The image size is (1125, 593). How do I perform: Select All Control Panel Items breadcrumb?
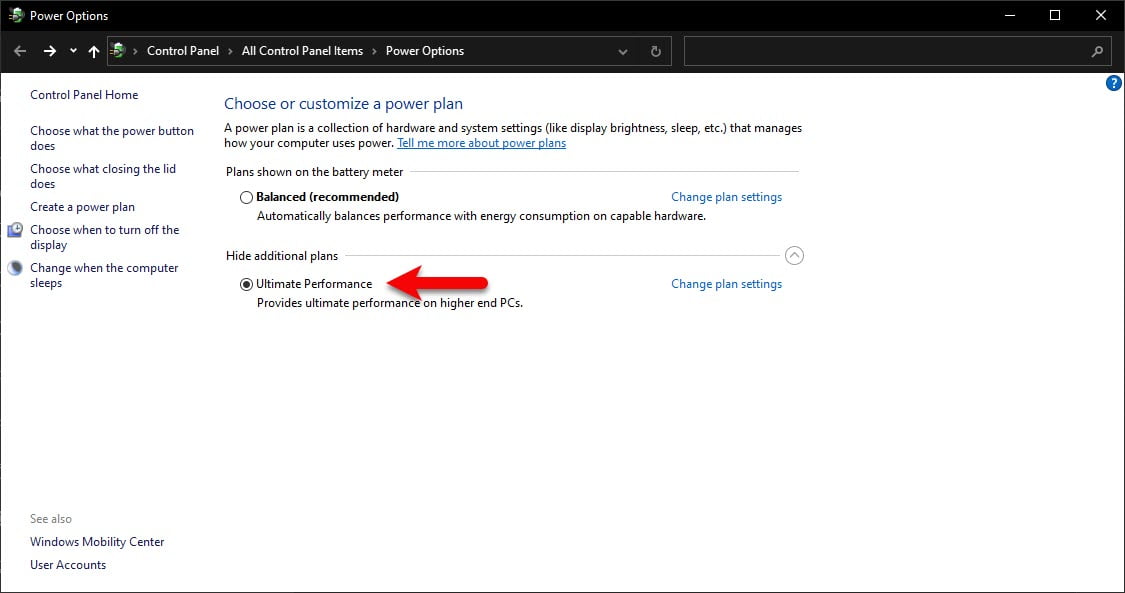point(302,51)
